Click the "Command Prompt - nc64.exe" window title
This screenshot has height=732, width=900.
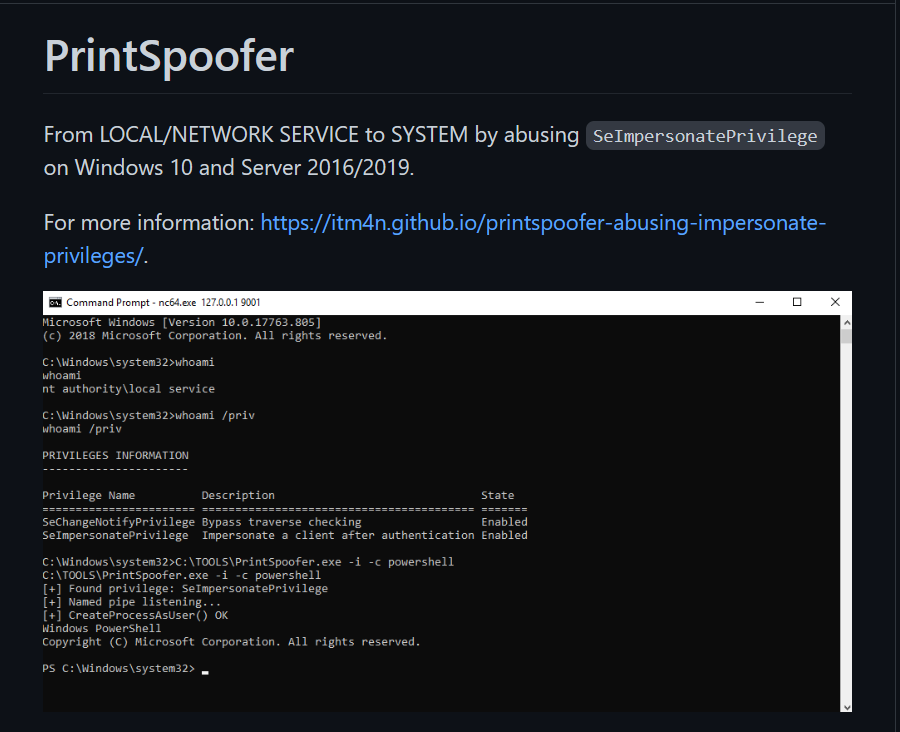163,303
